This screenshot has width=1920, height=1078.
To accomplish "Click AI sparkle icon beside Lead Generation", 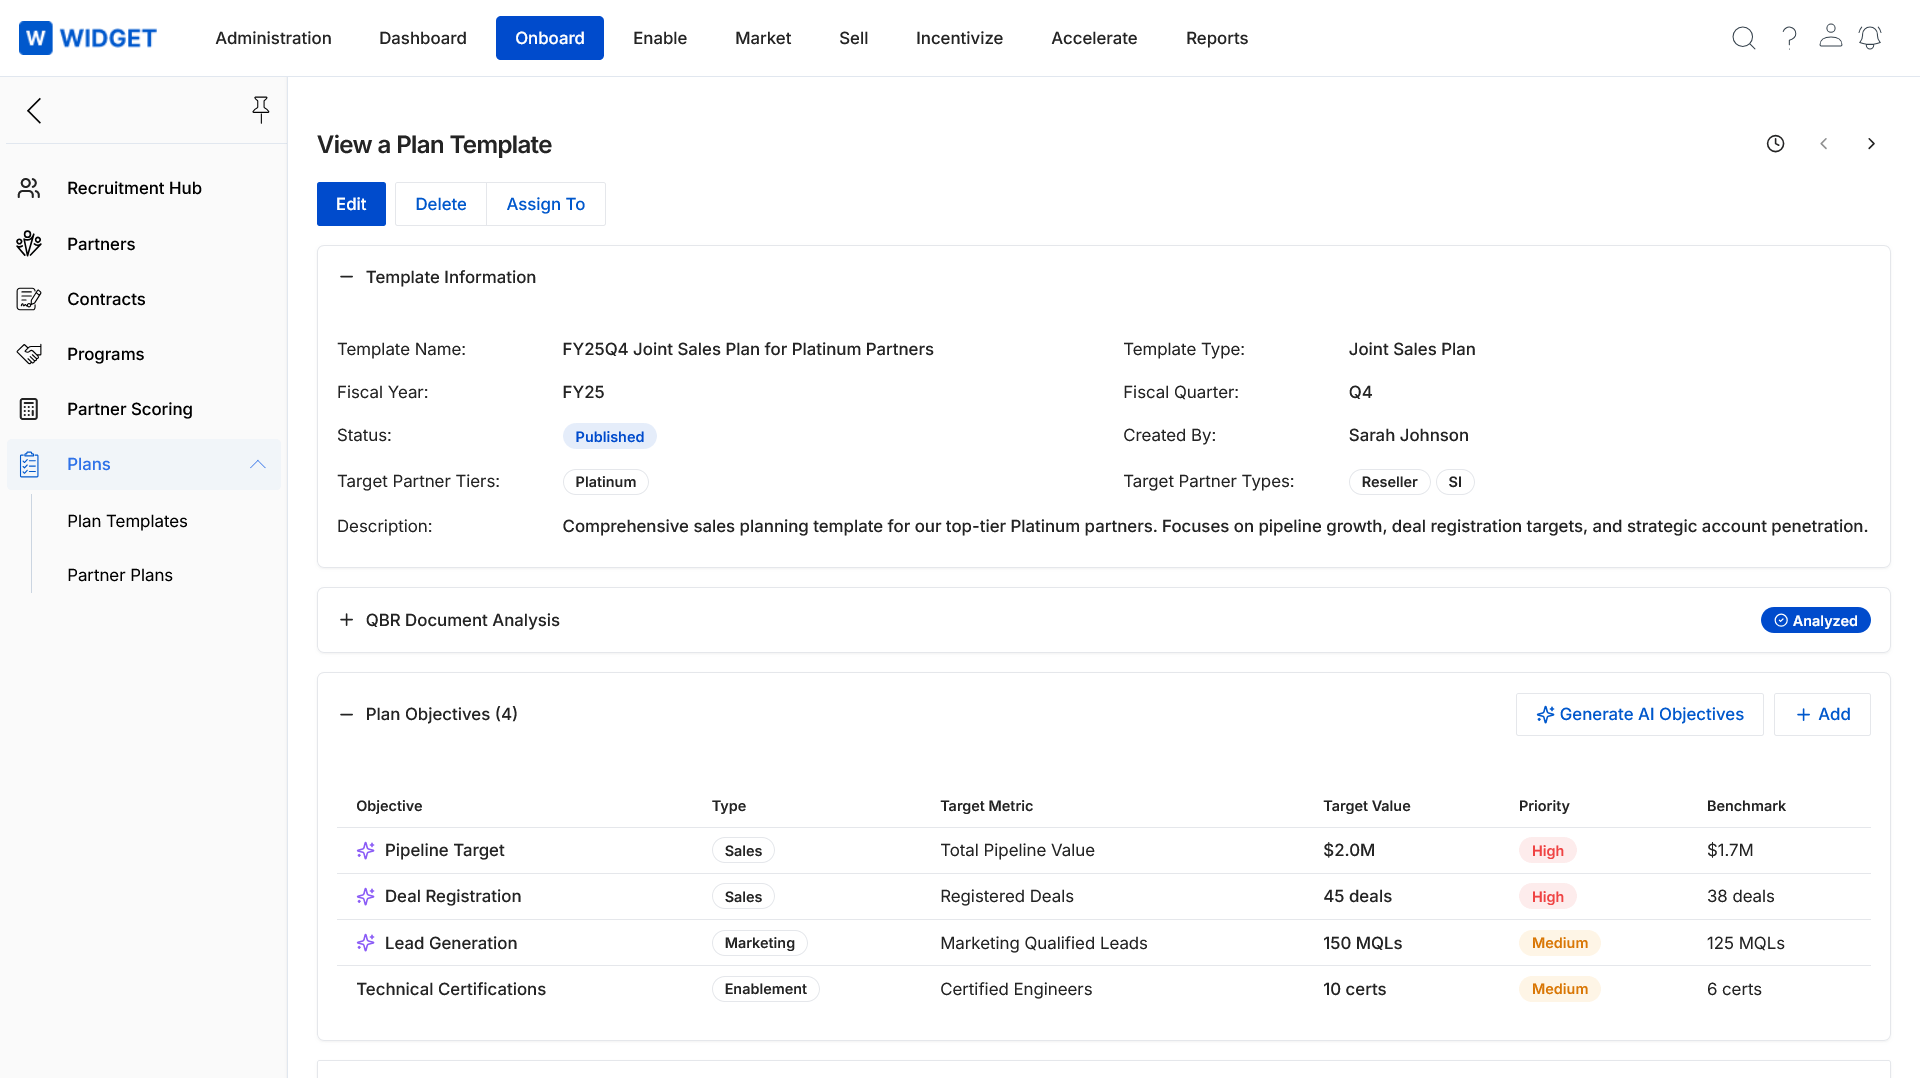I will click(366, 942).
